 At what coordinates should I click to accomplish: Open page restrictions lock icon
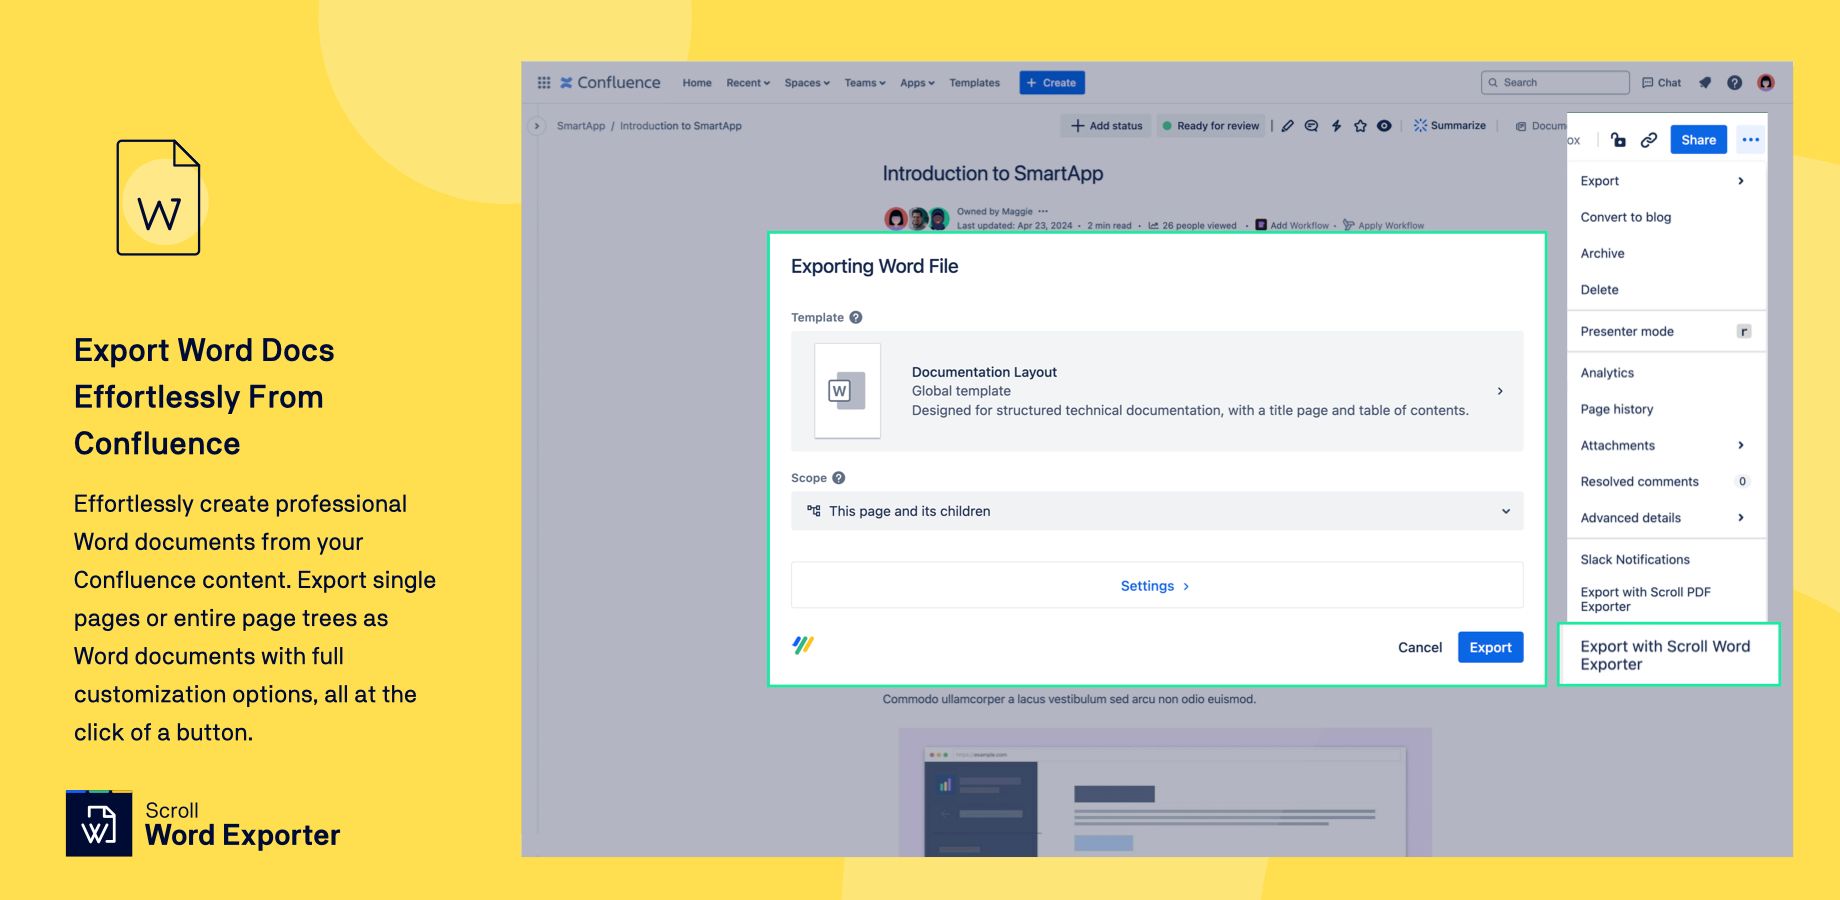pos(1618,140)
